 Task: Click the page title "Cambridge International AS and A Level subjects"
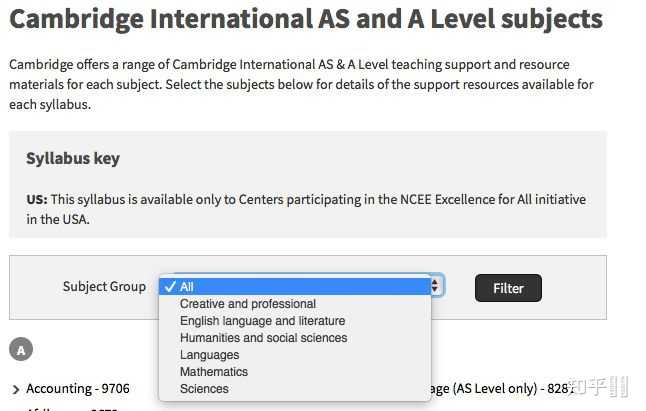coord(305,19)
